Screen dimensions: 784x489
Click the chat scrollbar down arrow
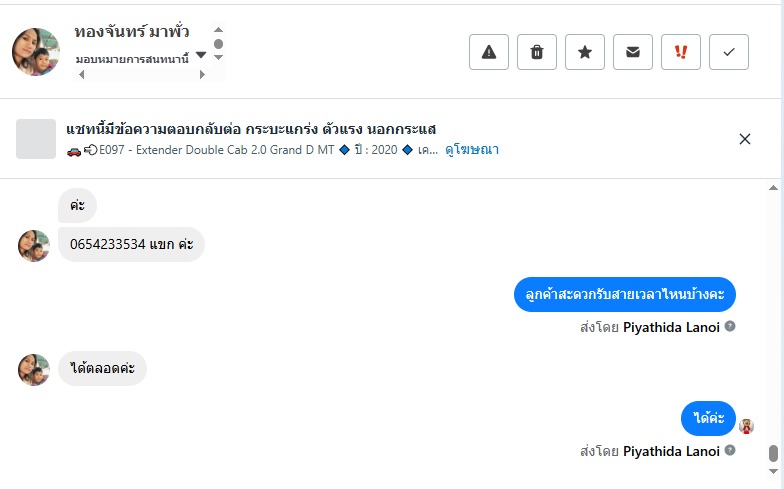click(772, 482)
